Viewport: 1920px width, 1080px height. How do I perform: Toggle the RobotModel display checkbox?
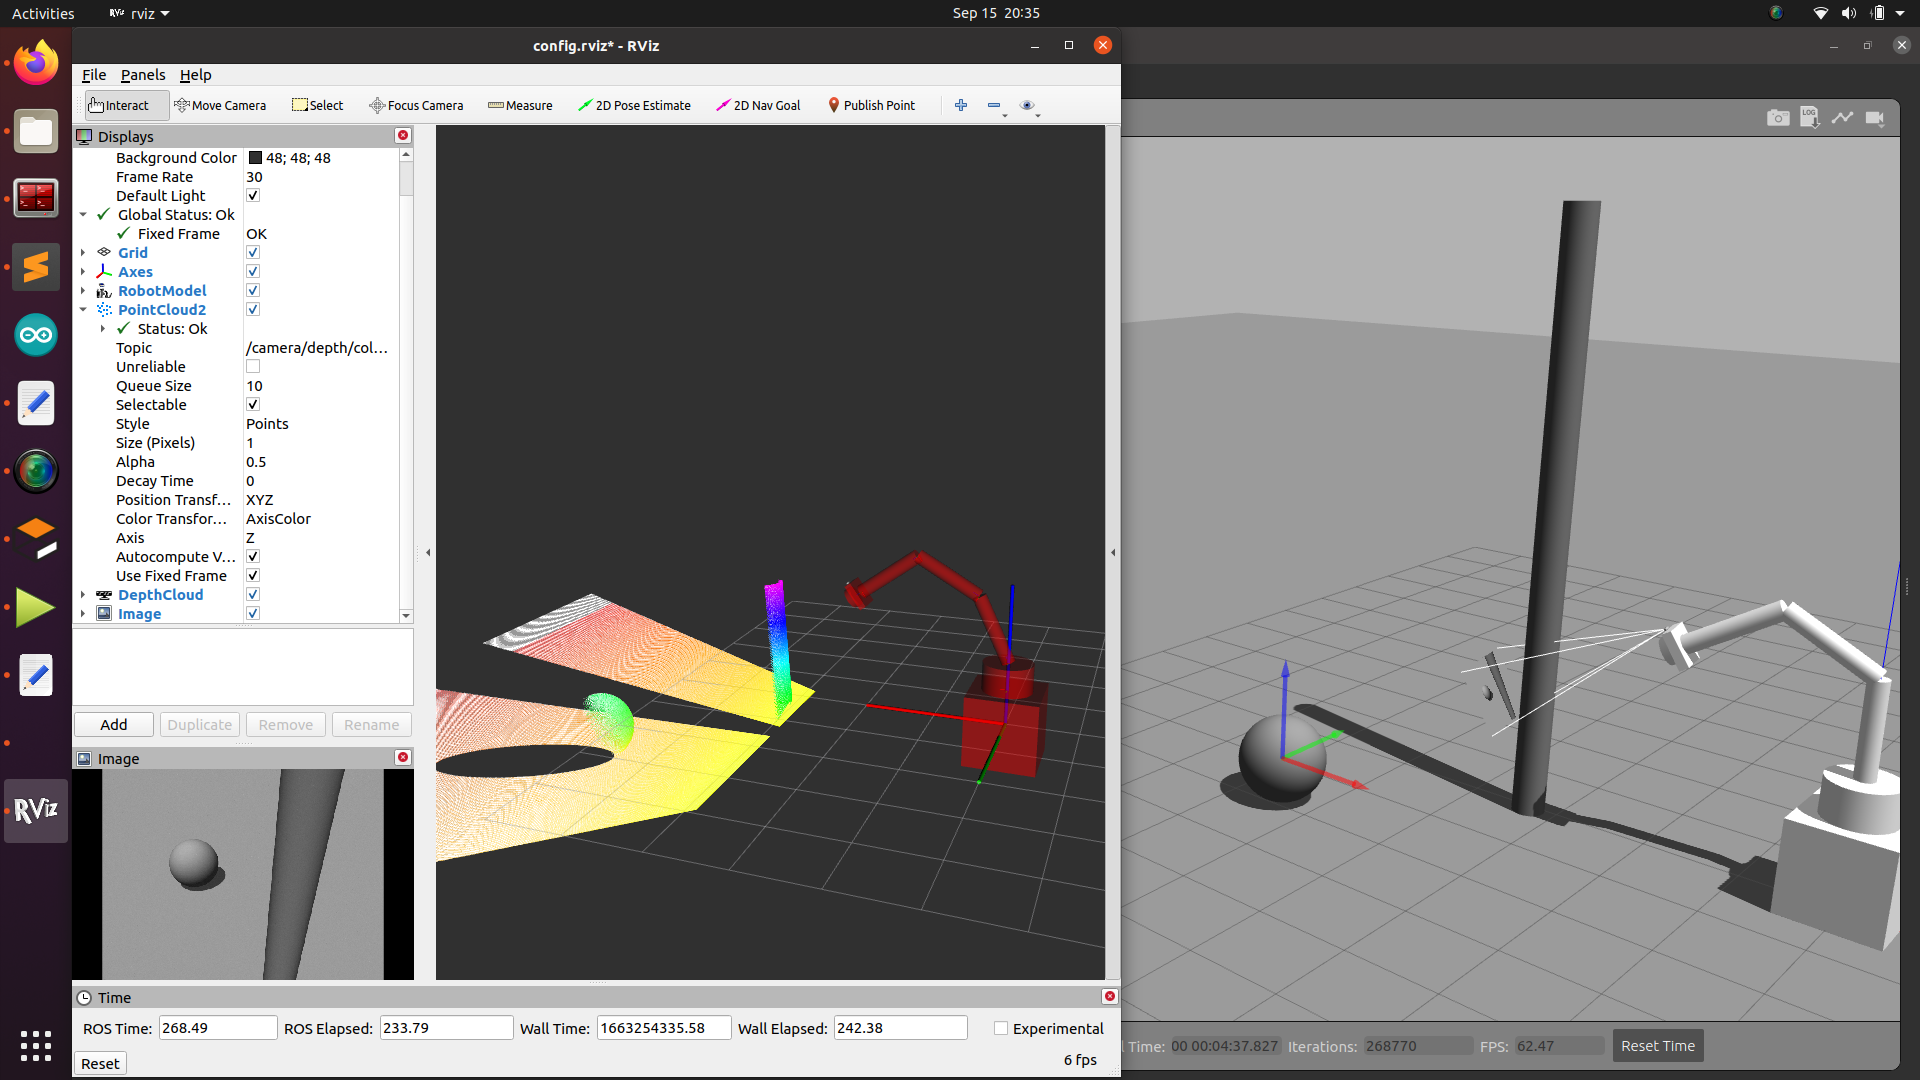(x=253, y=291)
